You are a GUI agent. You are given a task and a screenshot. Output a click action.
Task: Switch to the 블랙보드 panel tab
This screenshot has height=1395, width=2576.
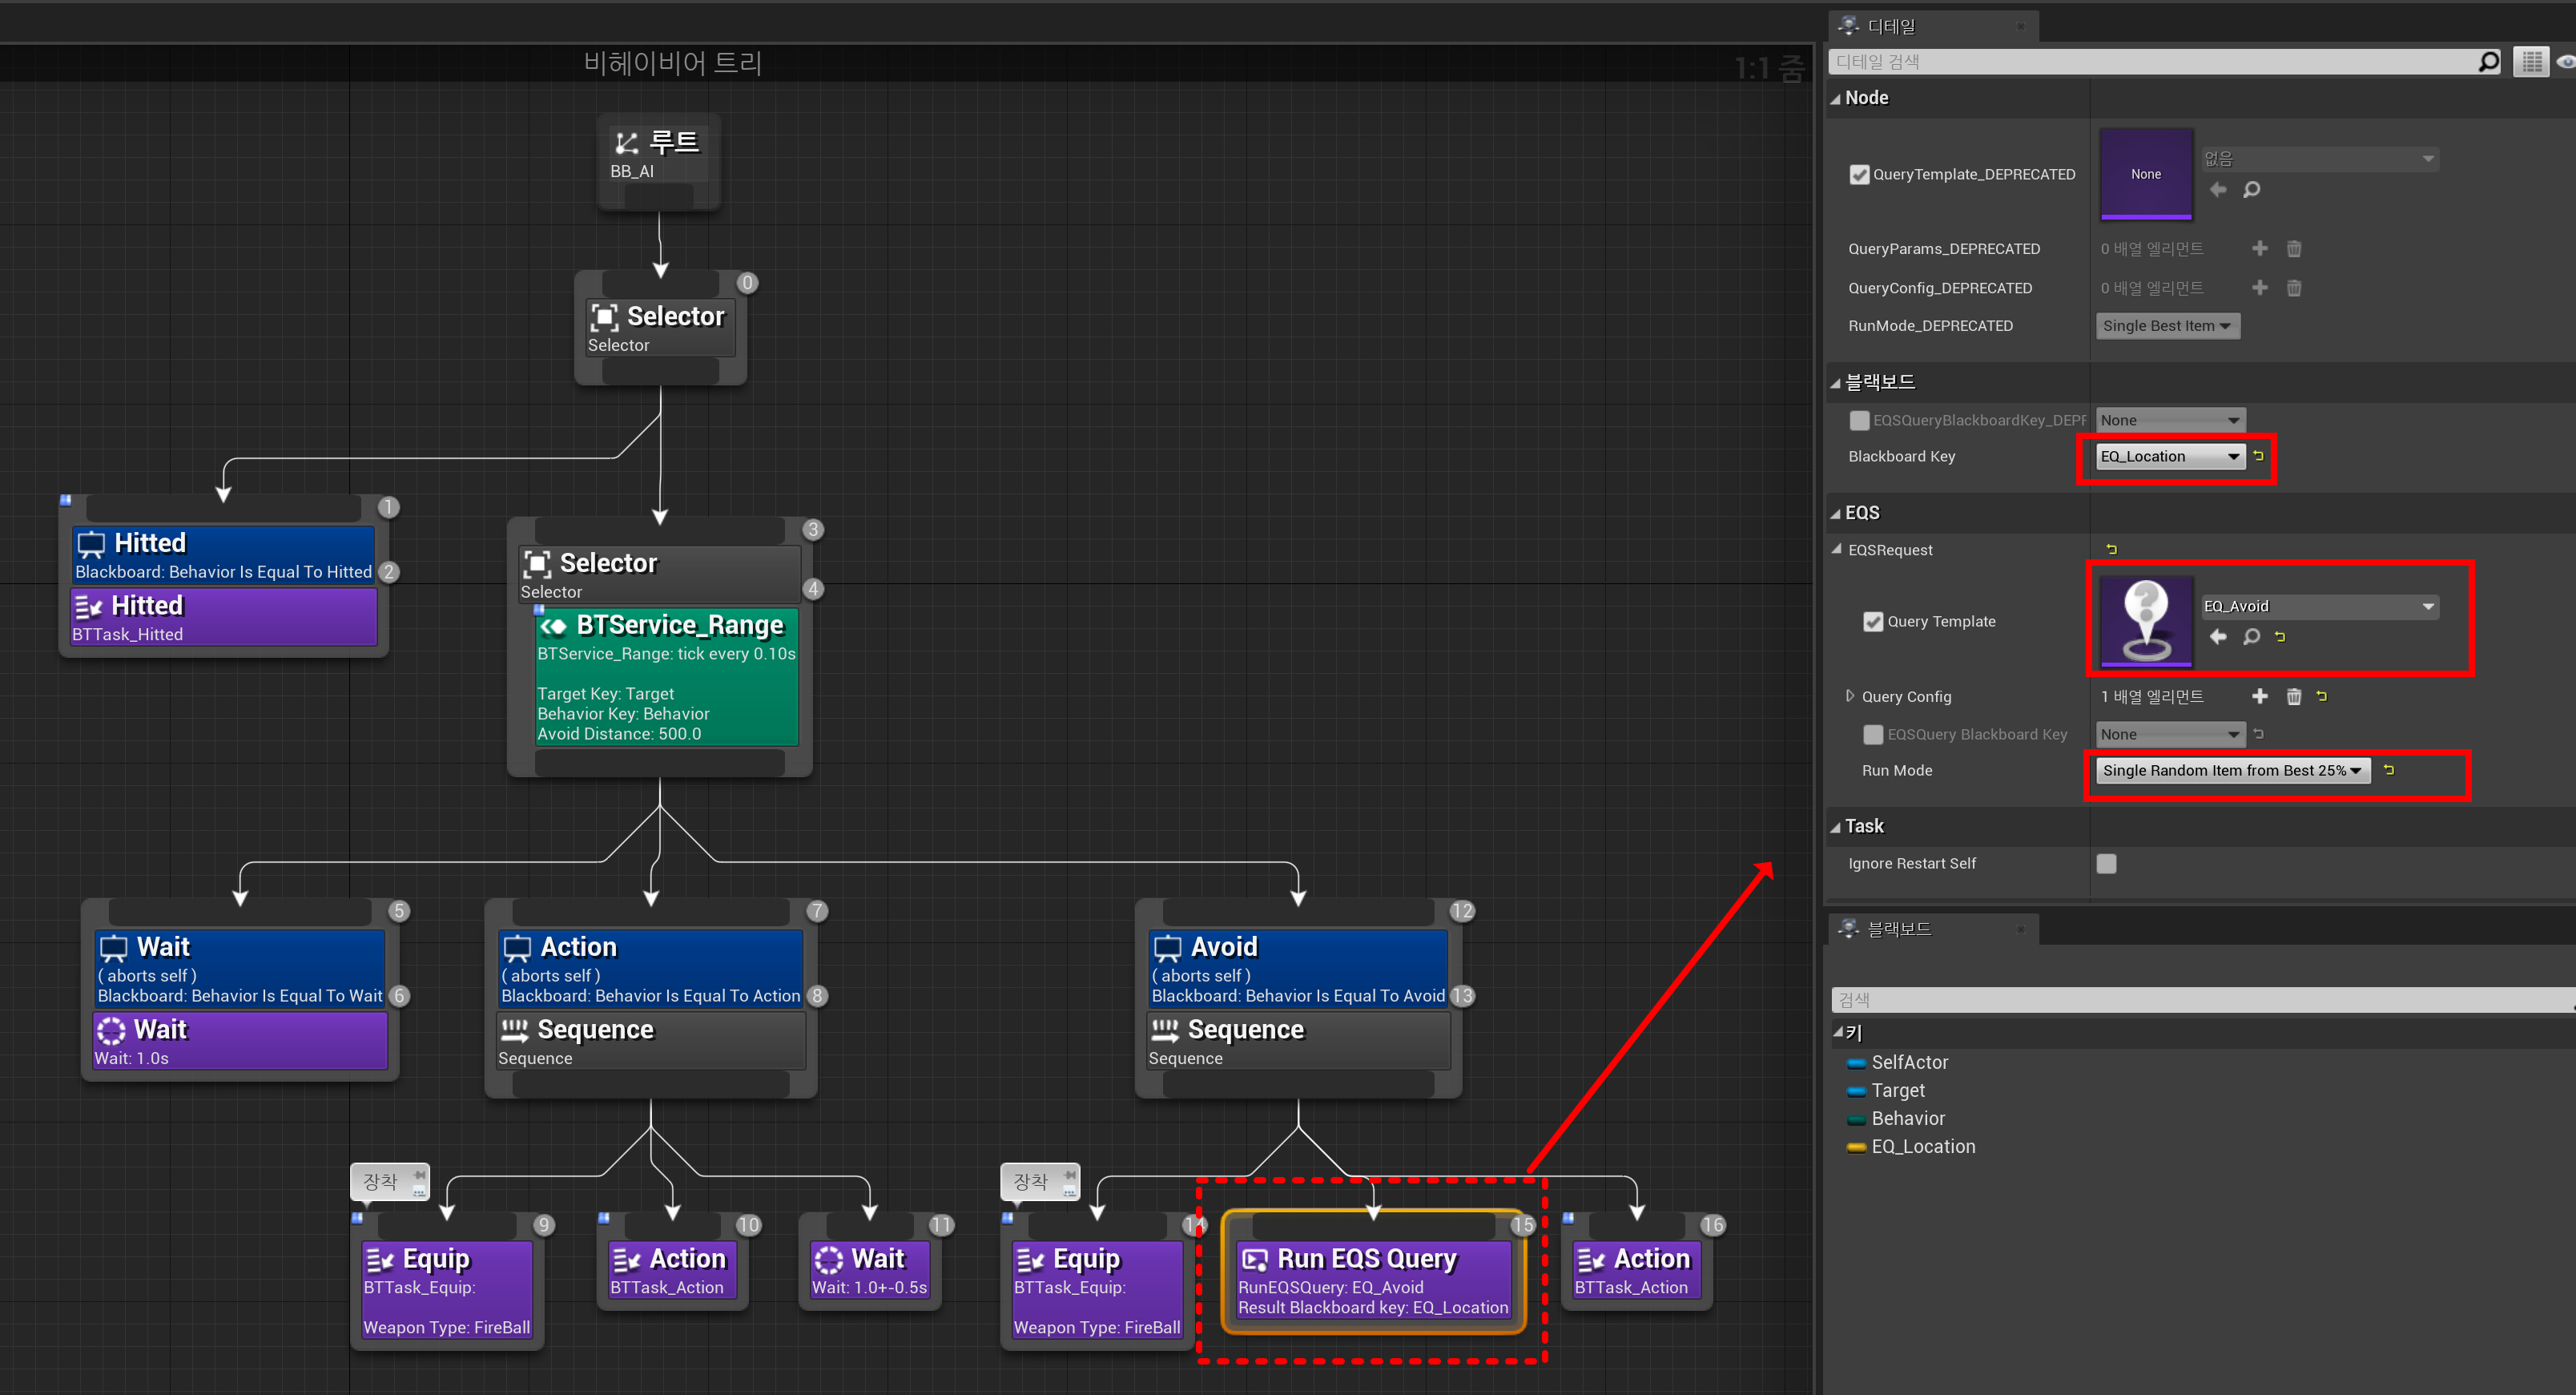coord(1898,929)
